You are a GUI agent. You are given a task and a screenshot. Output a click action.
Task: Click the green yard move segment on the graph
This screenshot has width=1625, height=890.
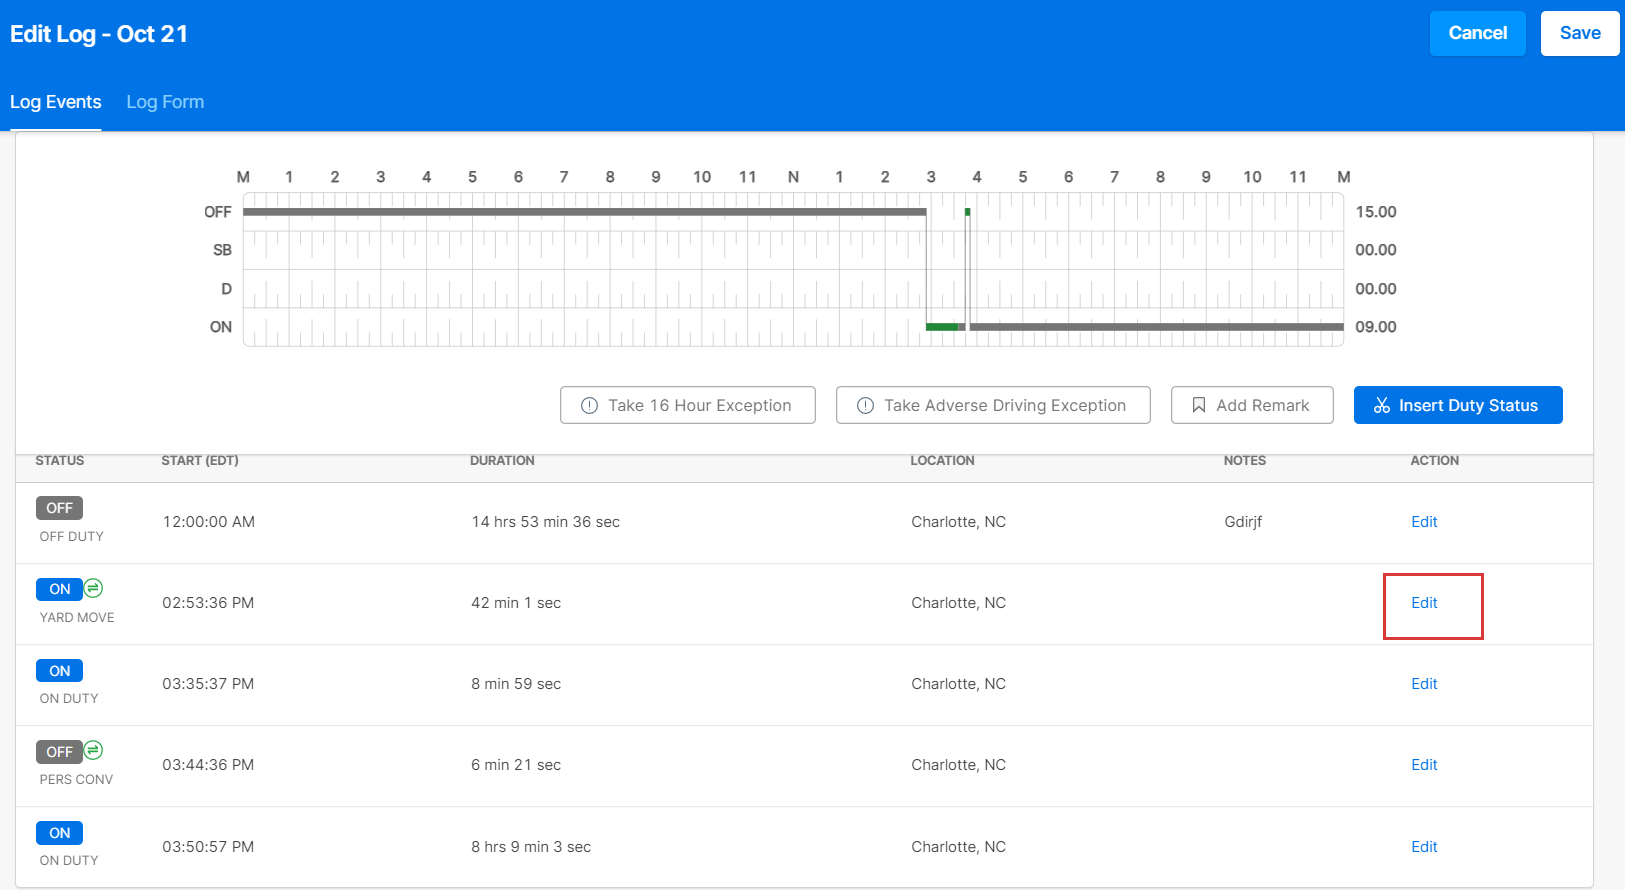(x=942, y=327)
